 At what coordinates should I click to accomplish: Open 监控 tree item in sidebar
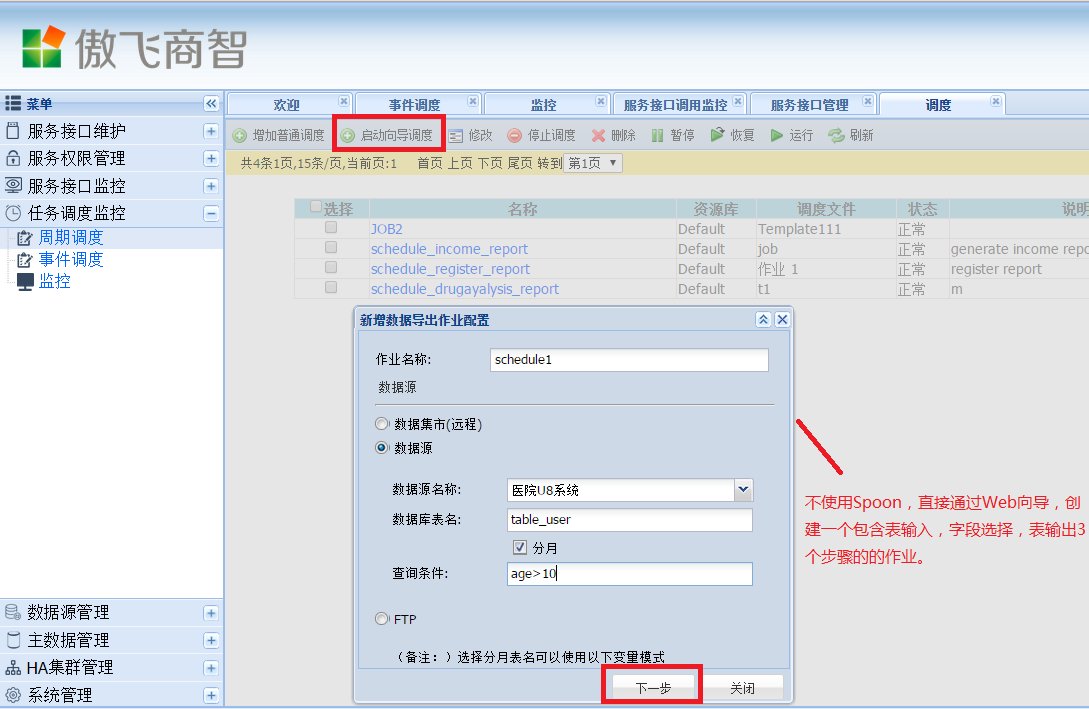[x=55, y=281]
